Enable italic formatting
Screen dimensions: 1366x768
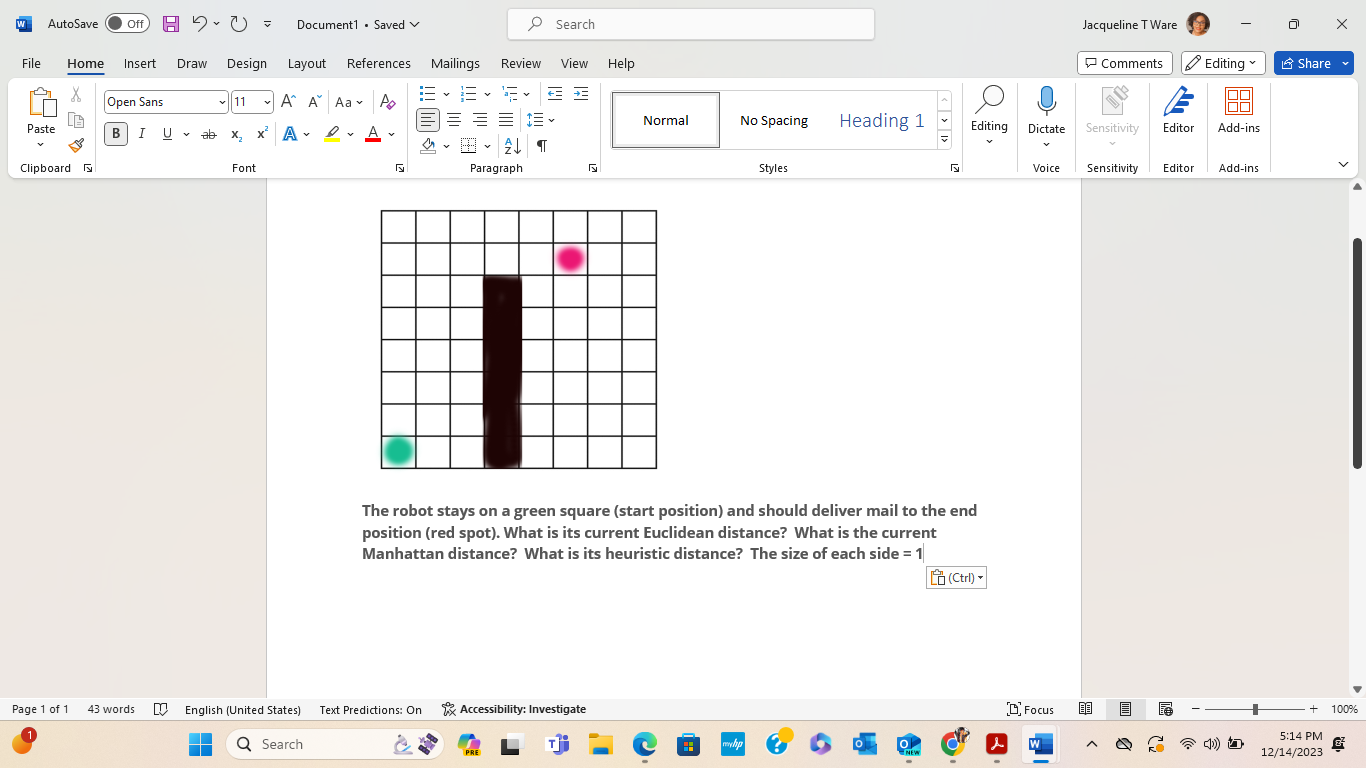tap(141, 133)
